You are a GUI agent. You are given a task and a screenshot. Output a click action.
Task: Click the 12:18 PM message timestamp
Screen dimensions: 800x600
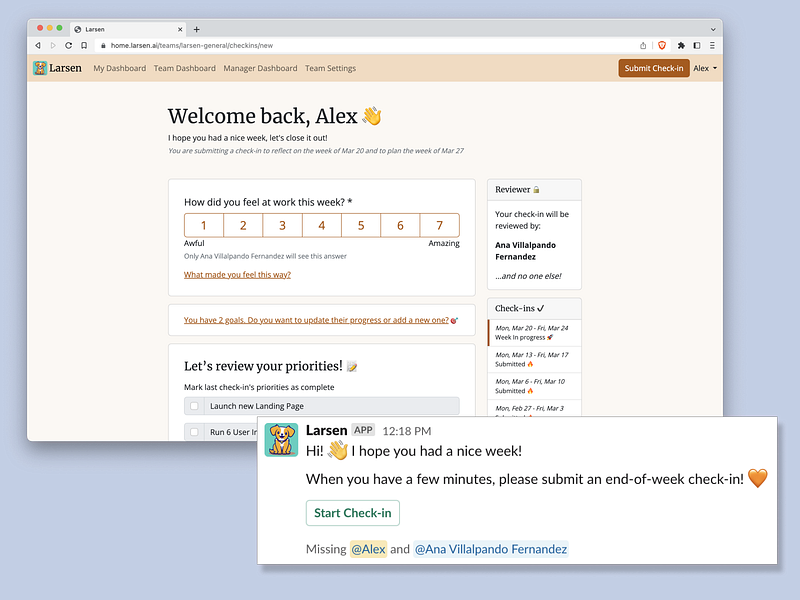pyautogui.click(x=407, y=431)
